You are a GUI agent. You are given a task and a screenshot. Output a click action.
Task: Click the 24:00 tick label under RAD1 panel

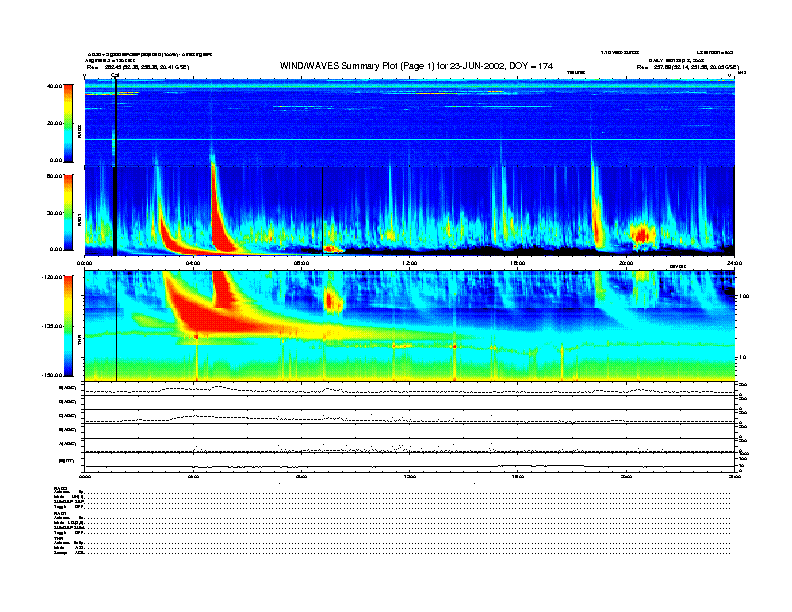point(734,263)
